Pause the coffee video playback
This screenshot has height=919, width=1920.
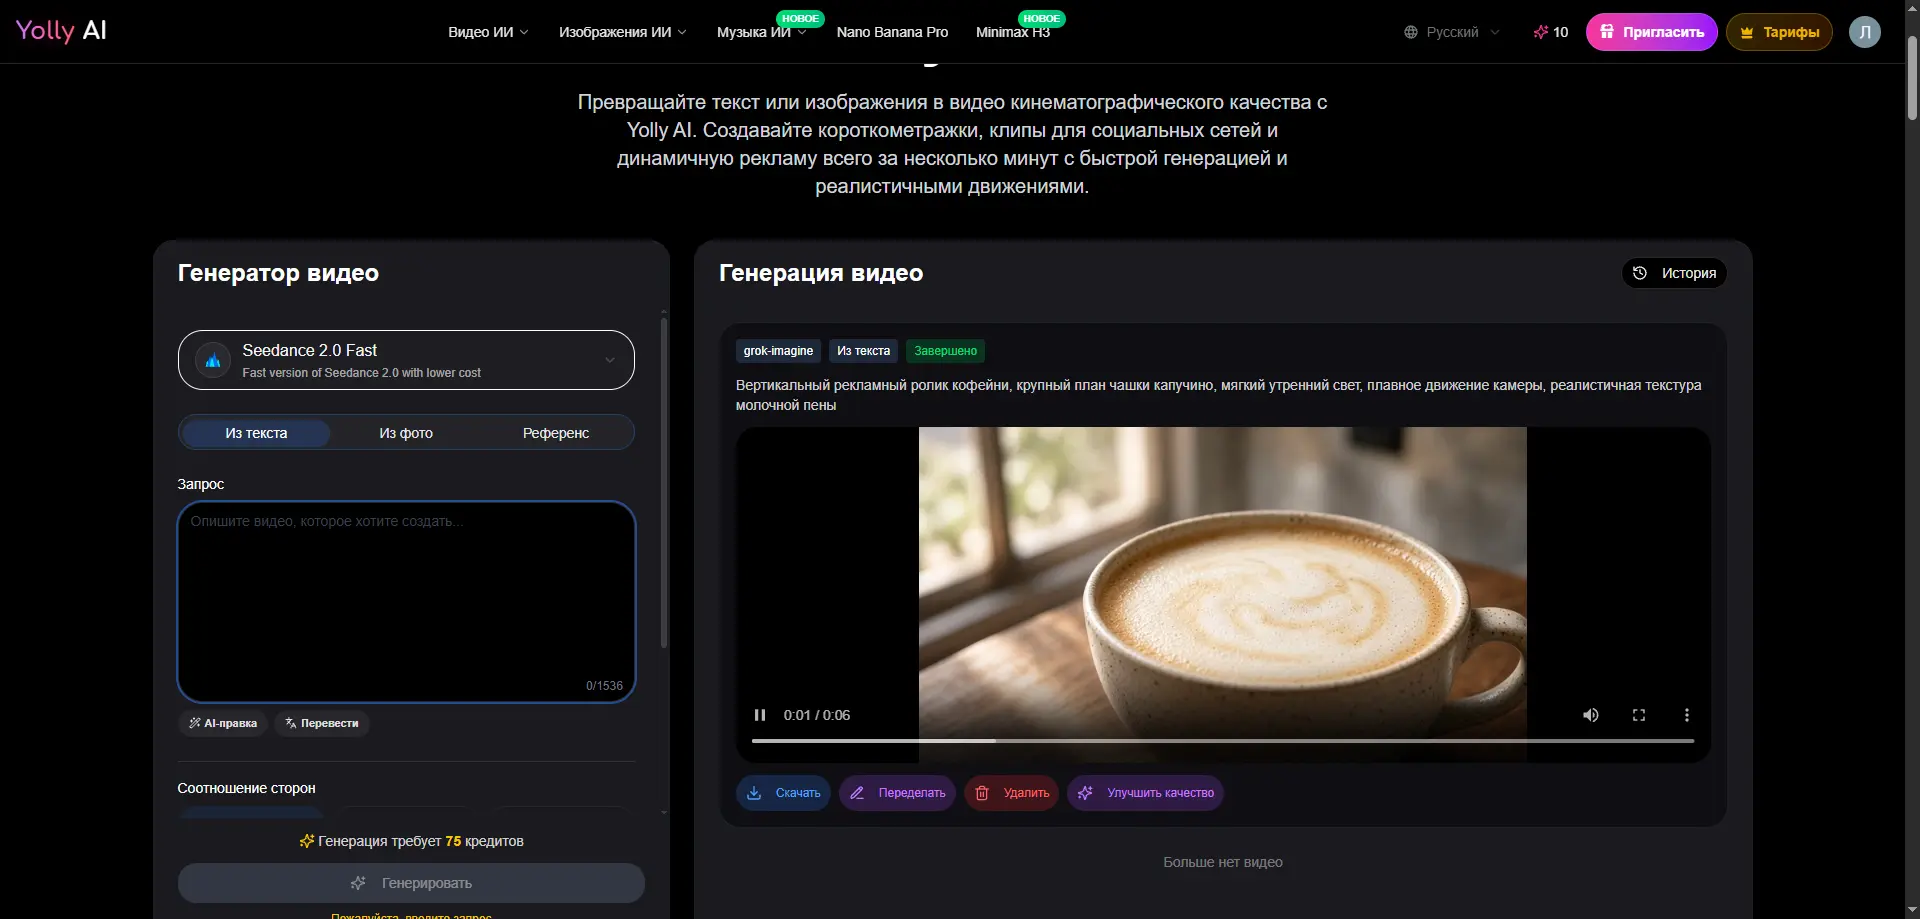coord(760,715)
